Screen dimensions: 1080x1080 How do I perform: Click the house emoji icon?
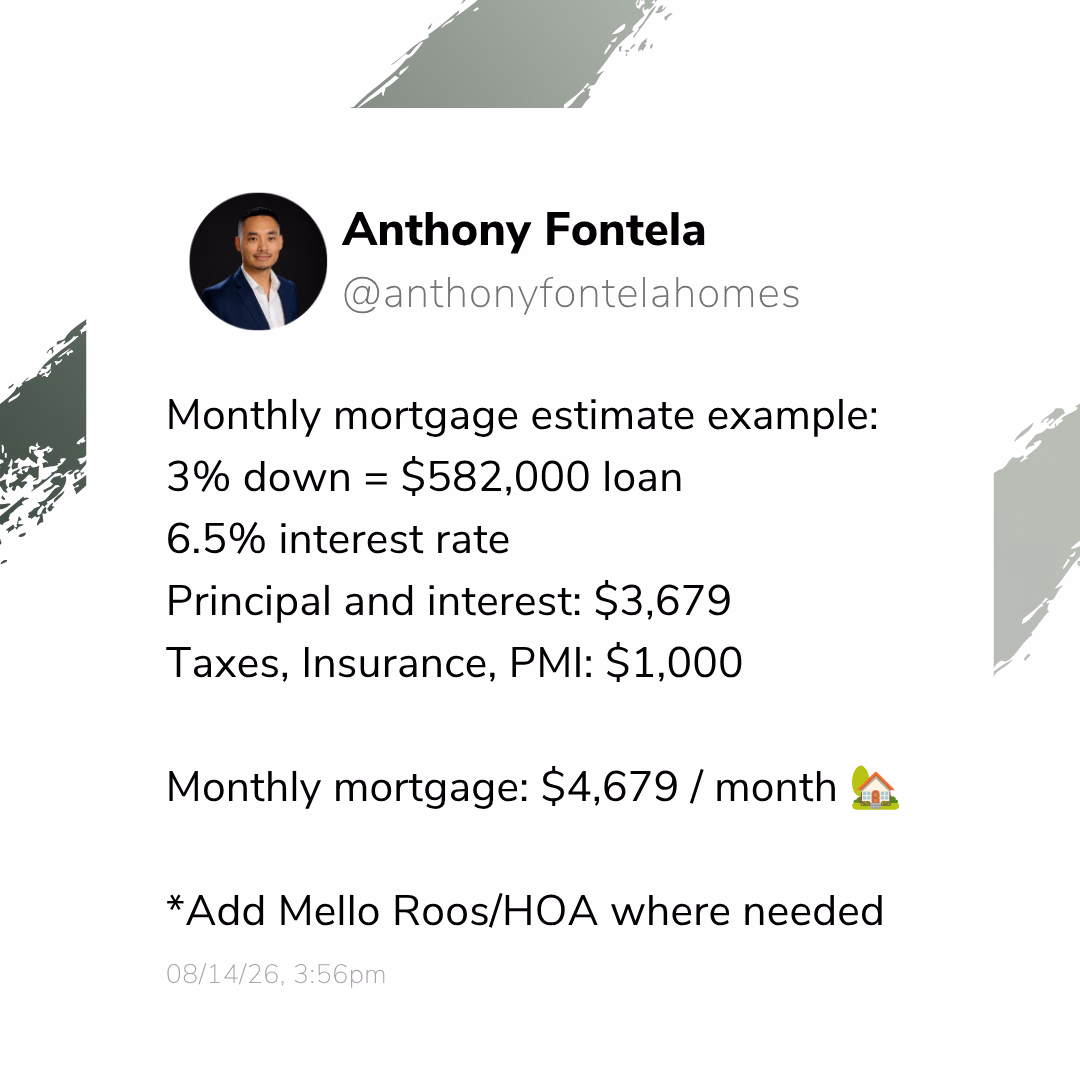pos(875,787)
